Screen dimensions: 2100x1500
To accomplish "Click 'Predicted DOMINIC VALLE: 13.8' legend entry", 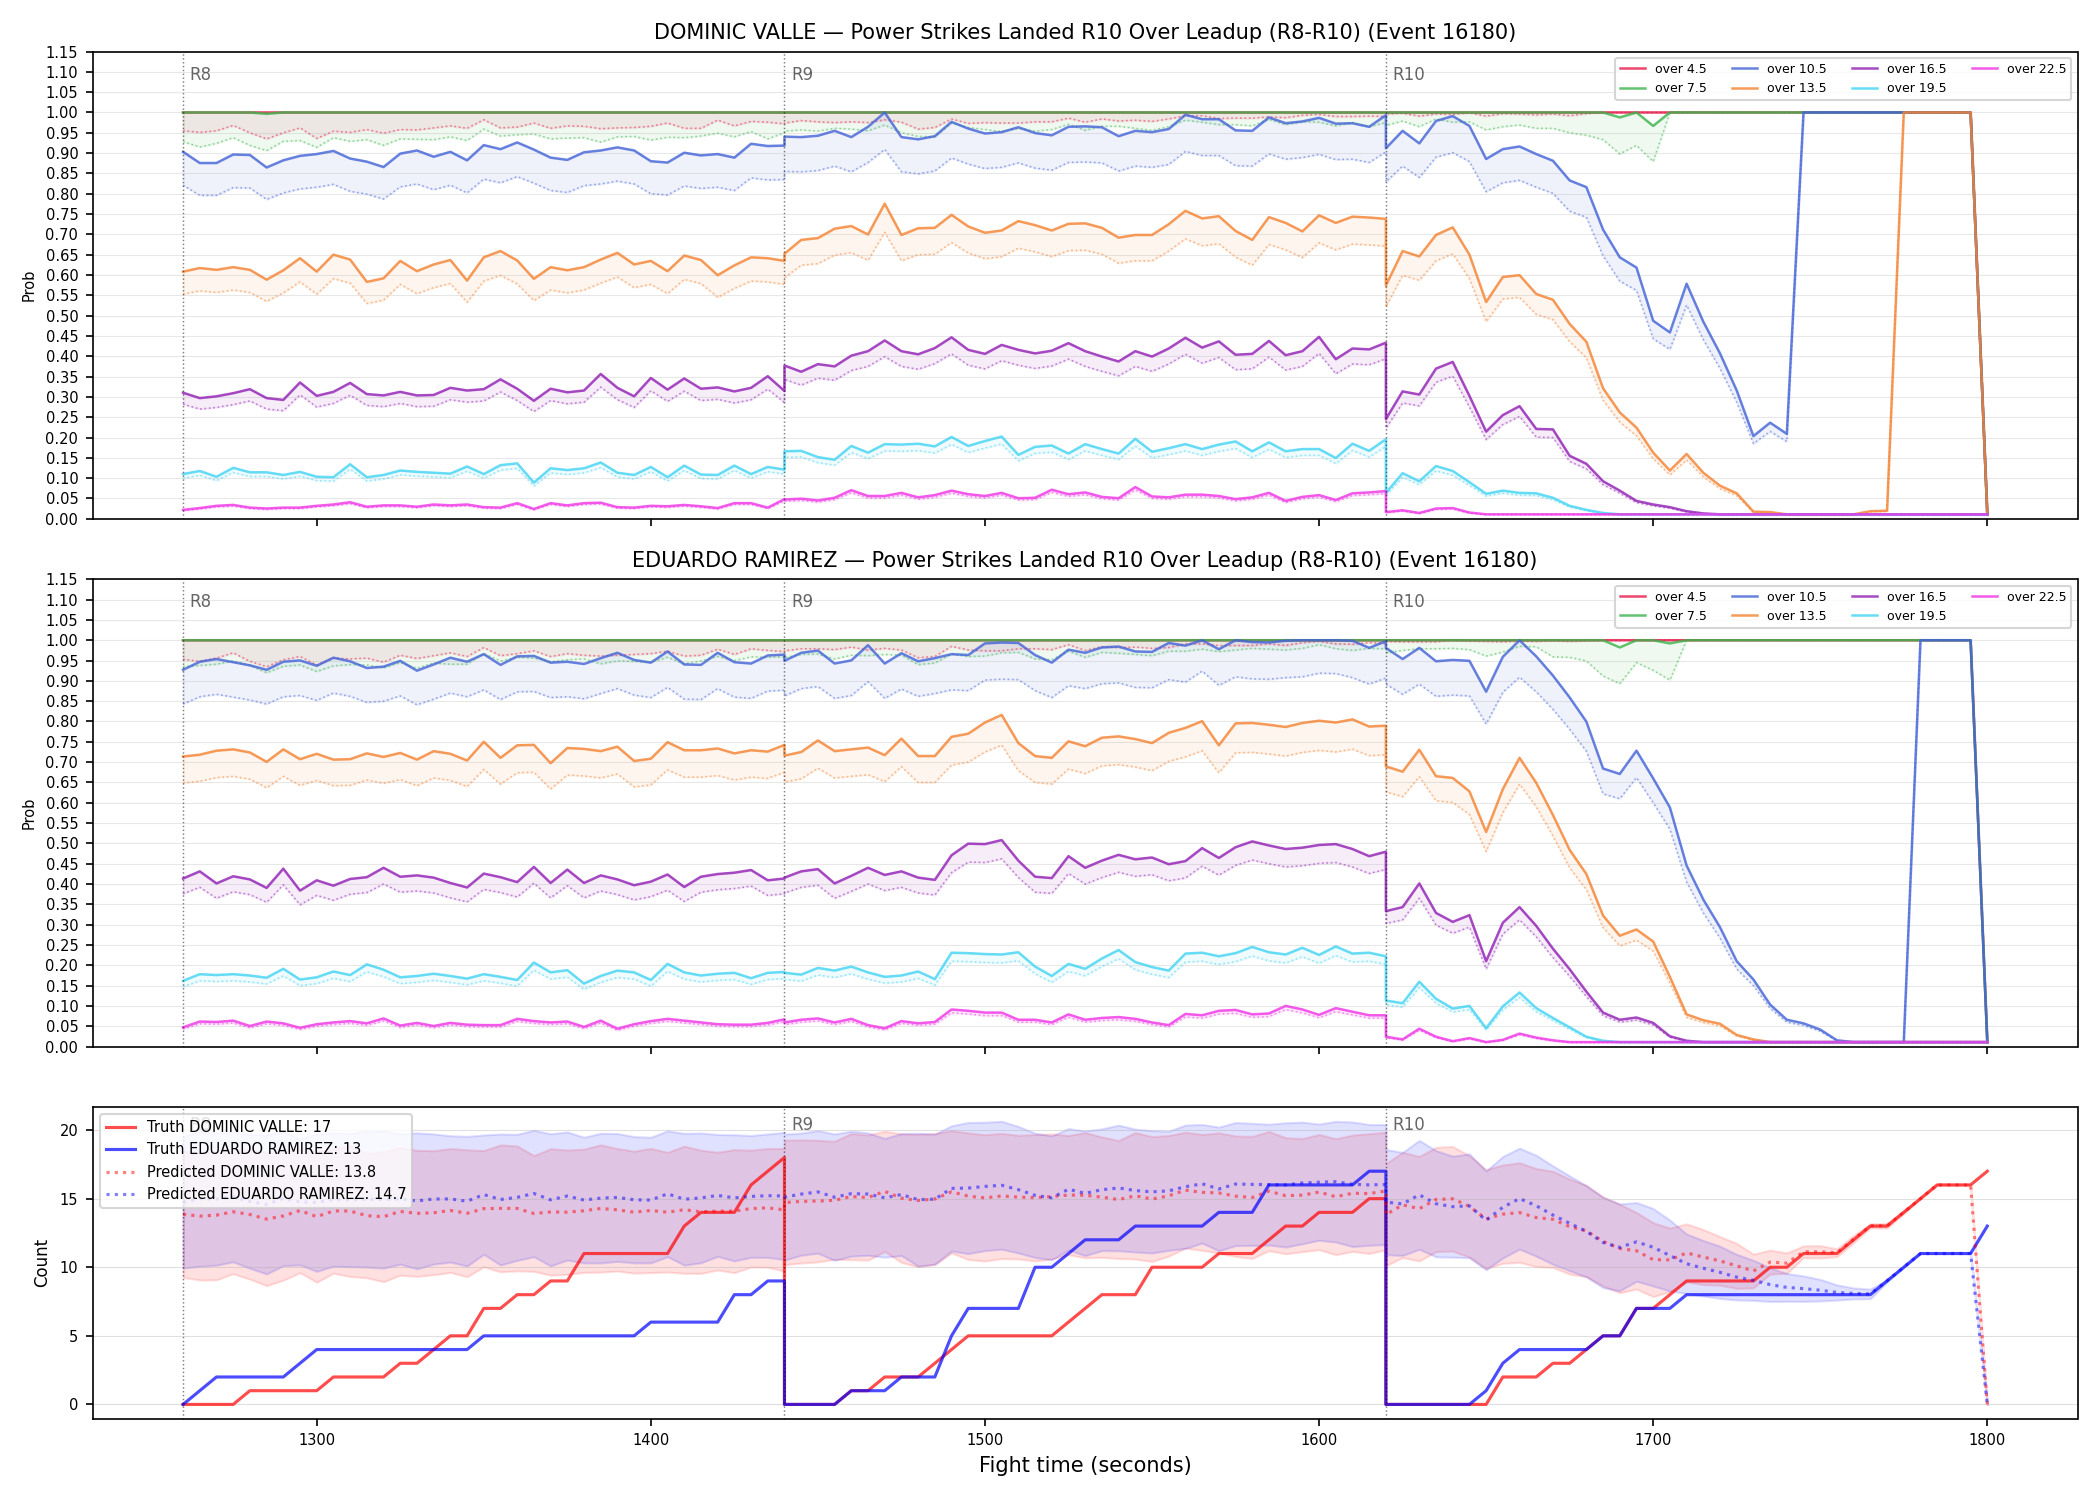I will [240, 1172].
